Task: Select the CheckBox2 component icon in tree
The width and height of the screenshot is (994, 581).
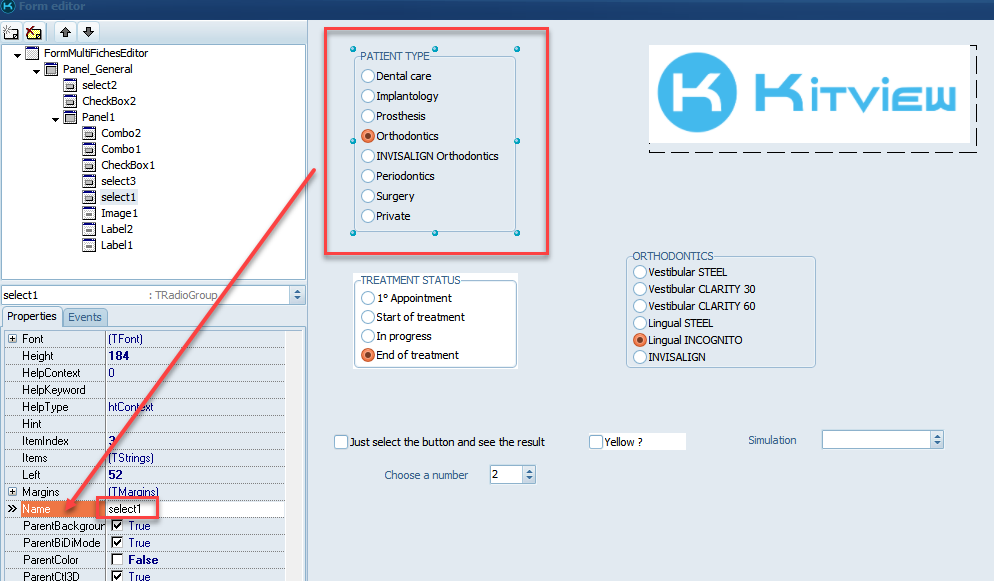Action: coord(70,101)
